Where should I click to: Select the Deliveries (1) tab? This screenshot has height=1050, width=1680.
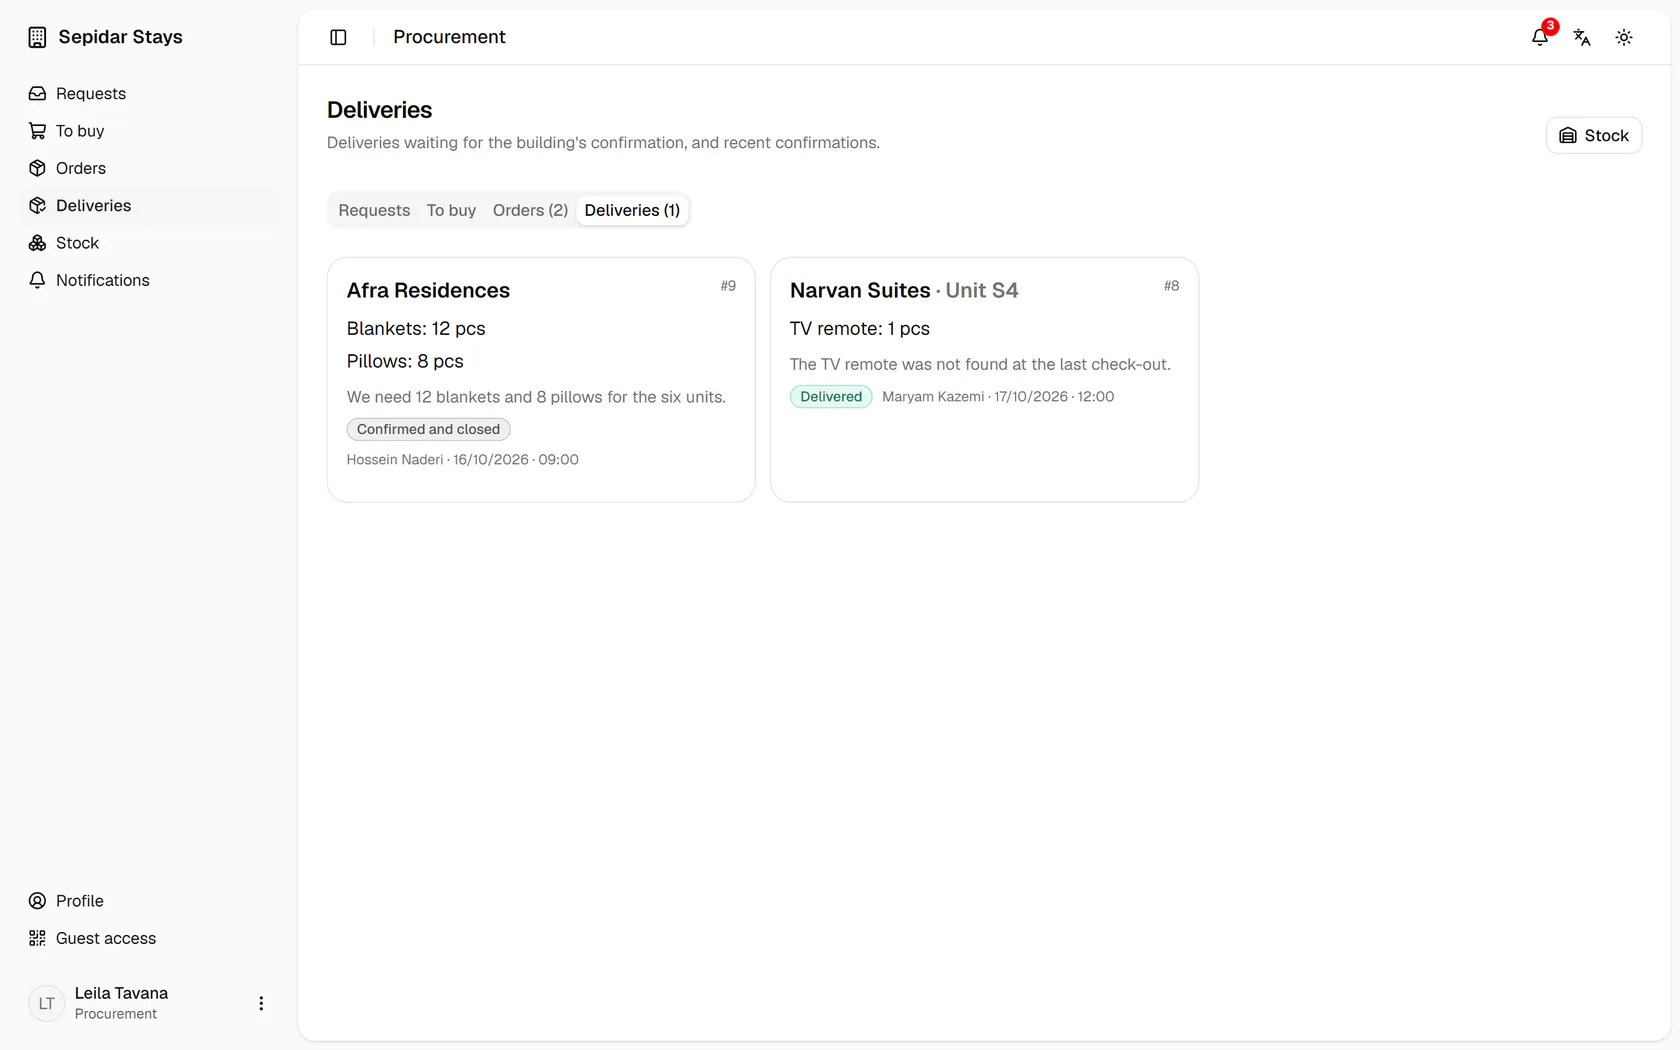[x=632, y=210]
